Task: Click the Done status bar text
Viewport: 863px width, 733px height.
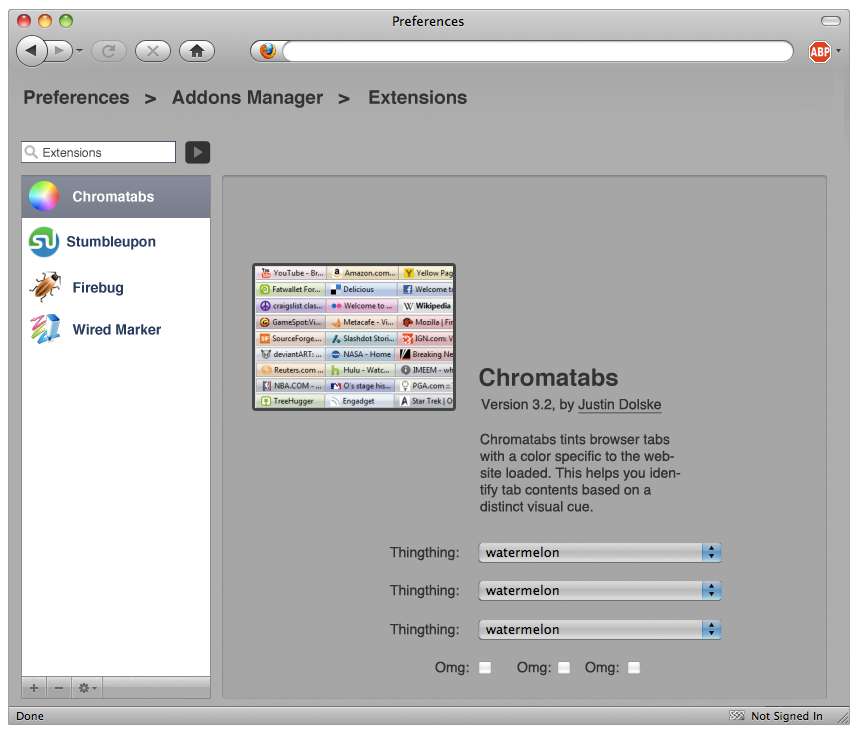Action: (x=30, y=716)
